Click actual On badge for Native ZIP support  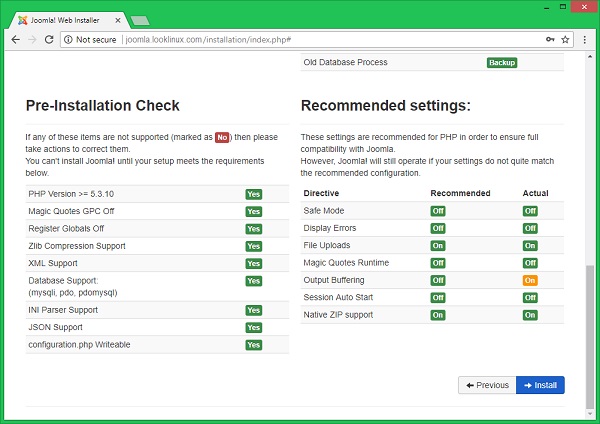tap(530, 315)
